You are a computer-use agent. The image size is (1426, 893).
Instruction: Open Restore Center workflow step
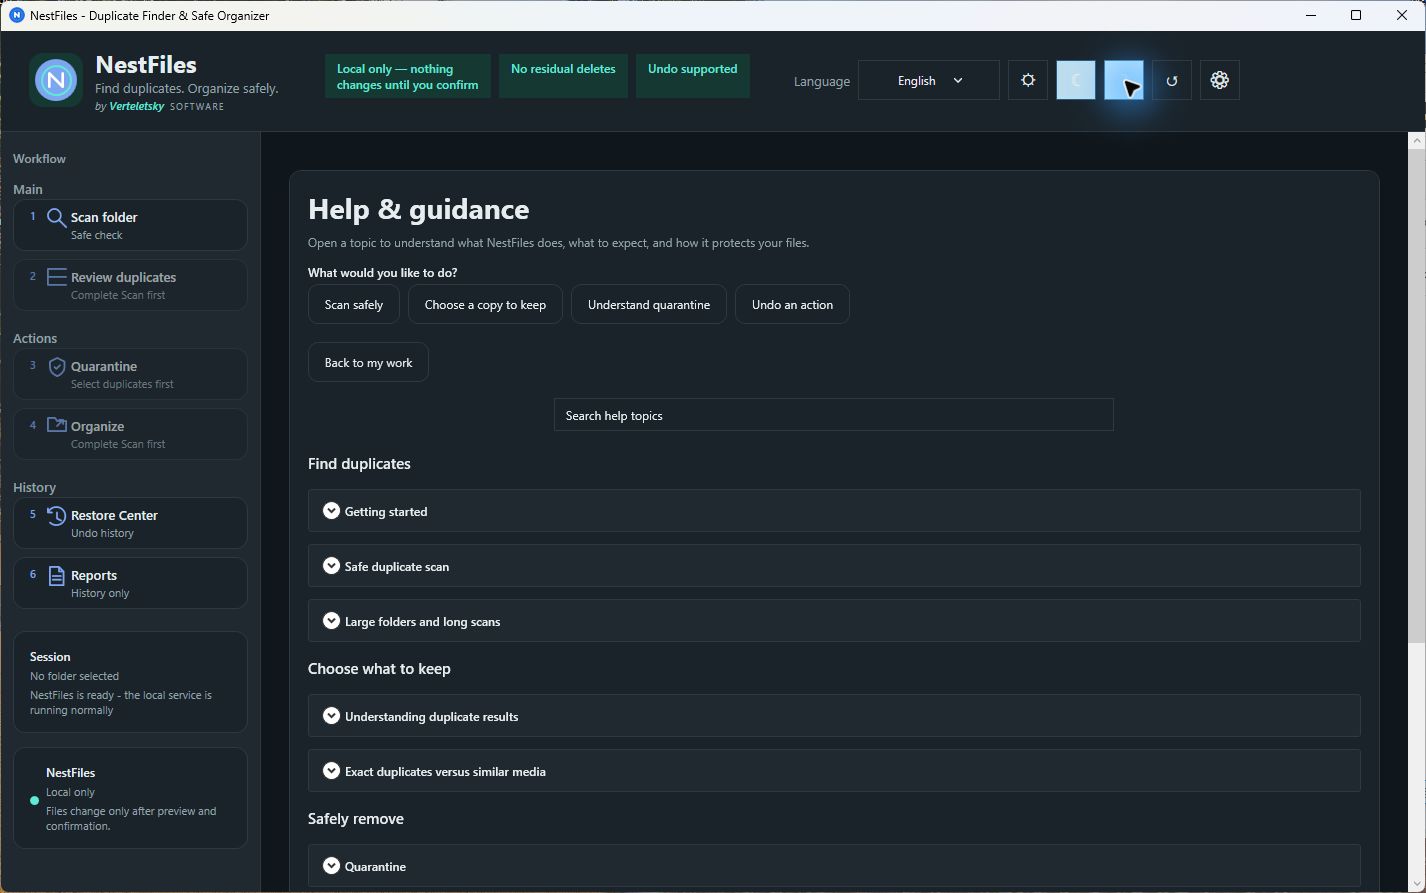(x=130, y=523)
